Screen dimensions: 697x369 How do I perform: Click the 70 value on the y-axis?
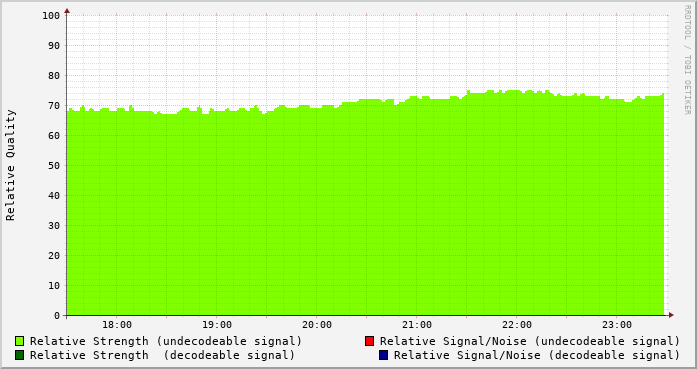54,106
